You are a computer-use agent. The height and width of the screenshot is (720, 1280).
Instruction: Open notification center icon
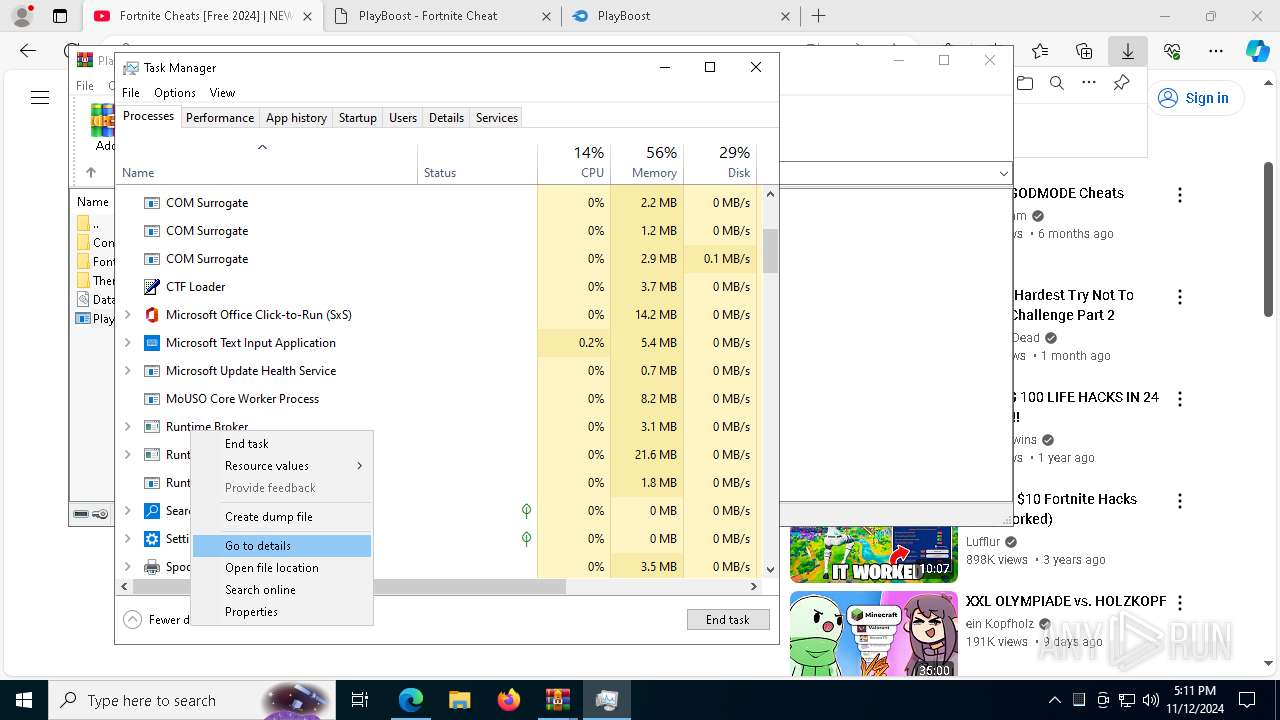(x=1247, y=700)
